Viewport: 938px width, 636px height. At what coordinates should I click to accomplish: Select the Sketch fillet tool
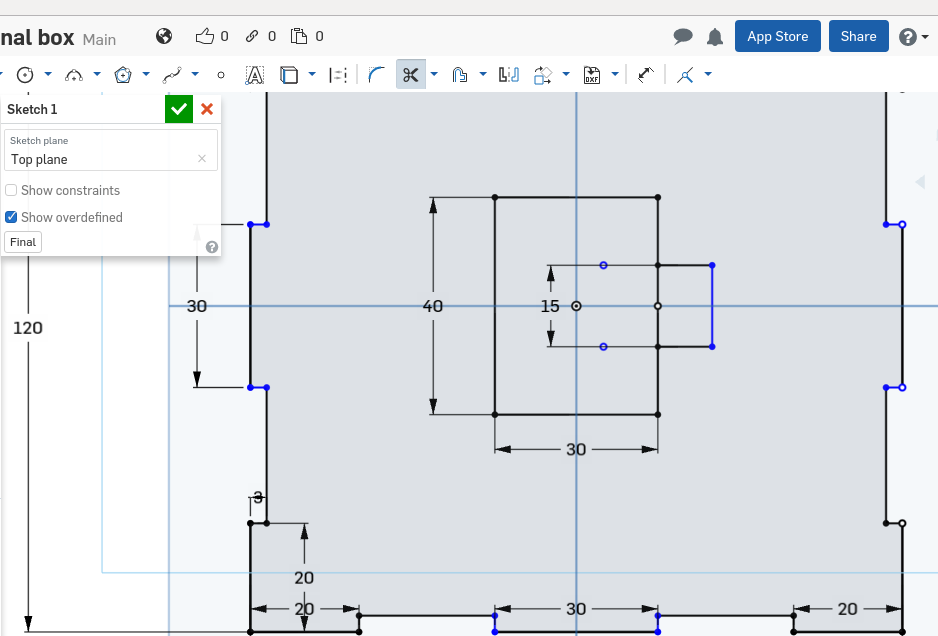[376, 75]
